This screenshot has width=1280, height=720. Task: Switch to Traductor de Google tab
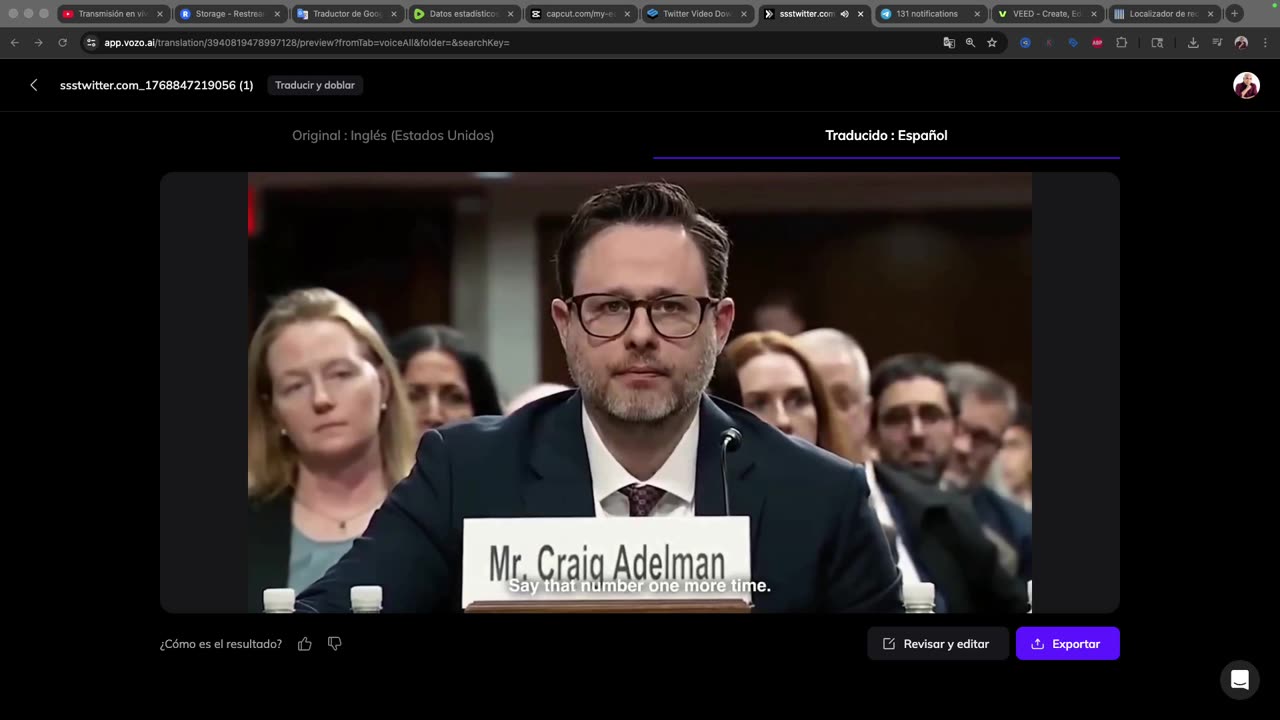(346, 14)
